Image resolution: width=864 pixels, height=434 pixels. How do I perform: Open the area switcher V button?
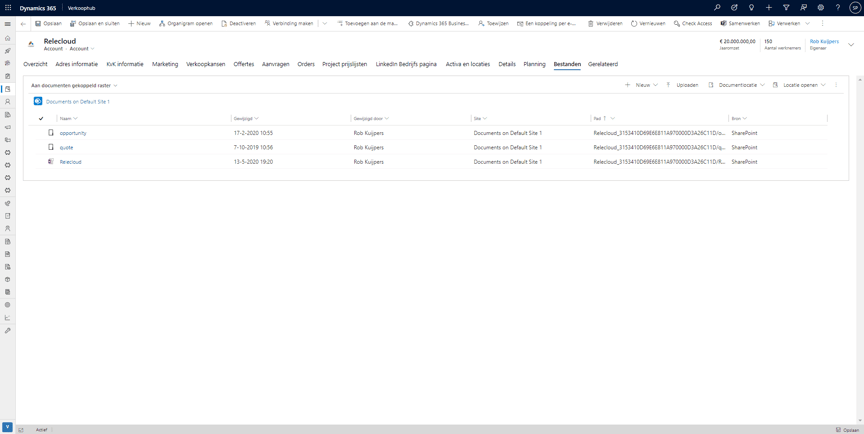tap(7, 427)
